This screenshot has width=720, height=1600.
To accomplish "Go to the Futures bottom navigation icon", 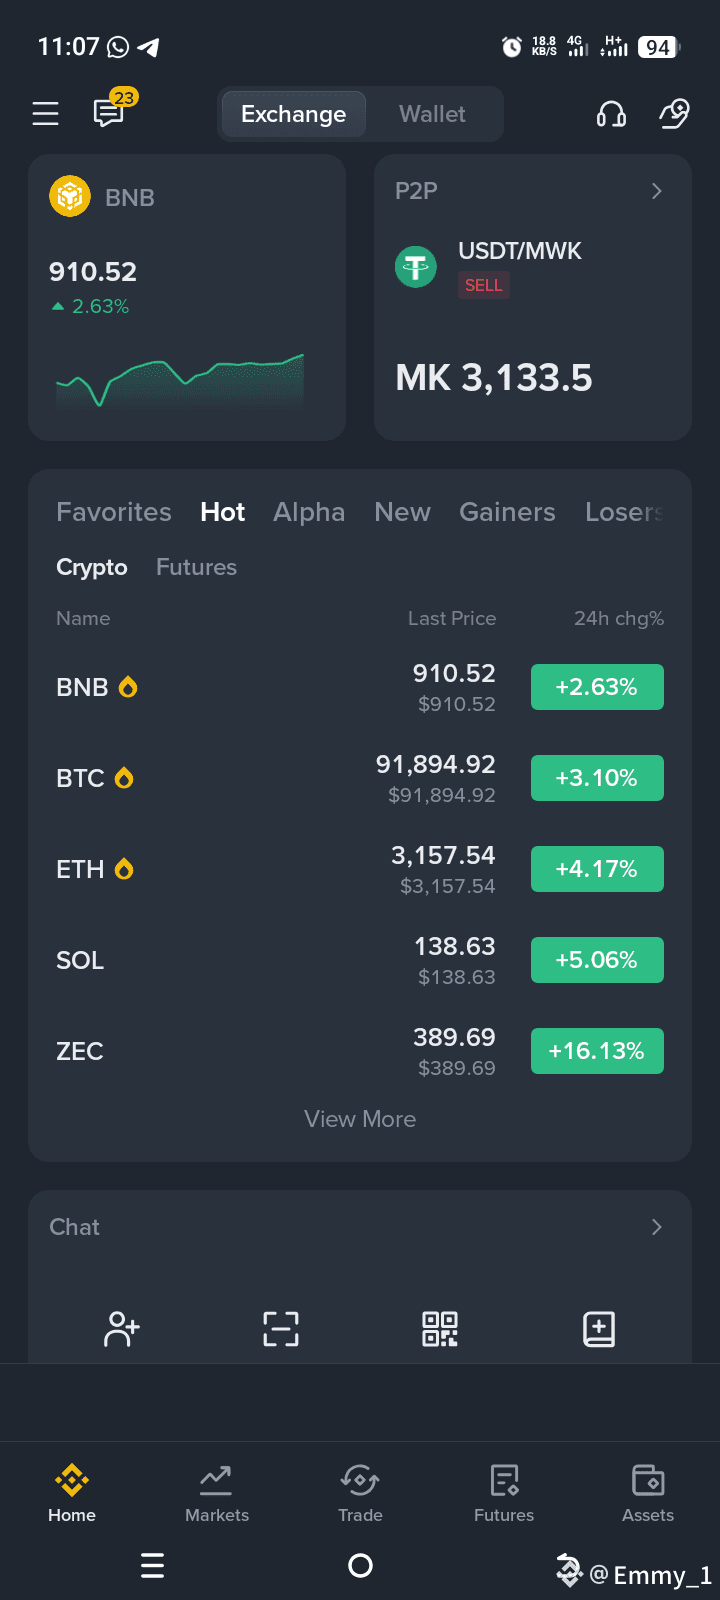I will click(504, 1493).
